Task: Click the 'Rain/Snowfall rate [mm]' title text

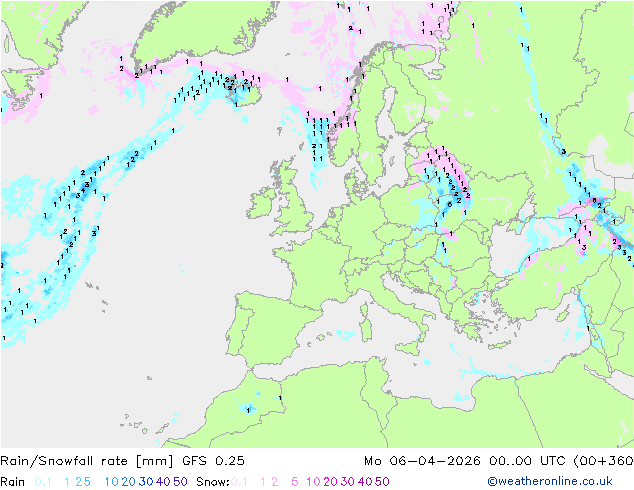Action: (x=87, y=461)
